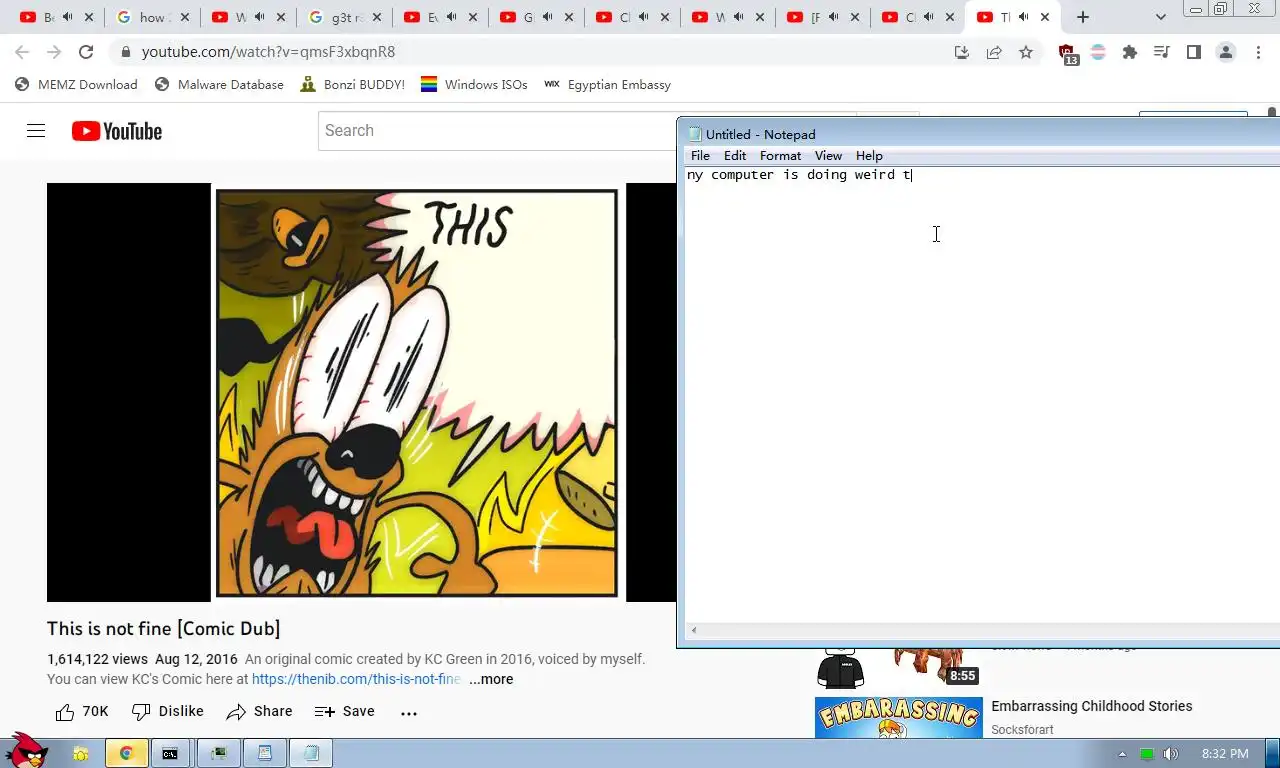Open Bonzi BUDDY! bookmark
This screenshot has height=768, width=1280.
click(x=353, y=85)
